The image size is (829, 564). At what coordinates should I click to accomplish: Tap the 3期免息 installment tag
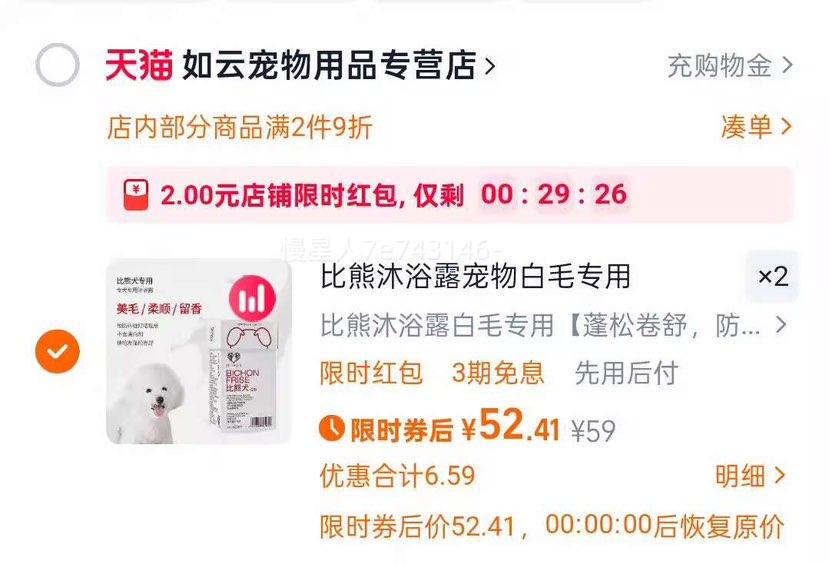click(498, 373)
